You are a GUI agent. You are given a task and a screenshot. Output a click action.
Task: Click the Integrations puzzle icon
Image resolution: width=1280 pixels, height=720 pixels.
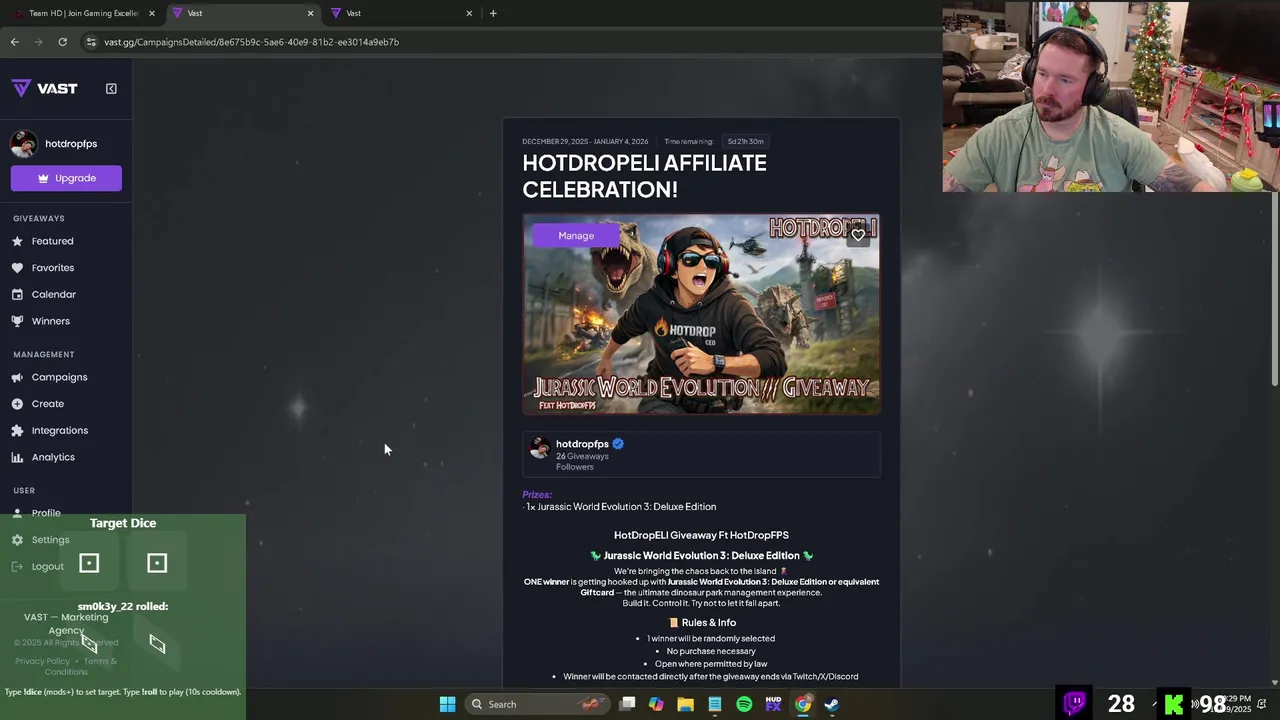click(x=17, y=430)
